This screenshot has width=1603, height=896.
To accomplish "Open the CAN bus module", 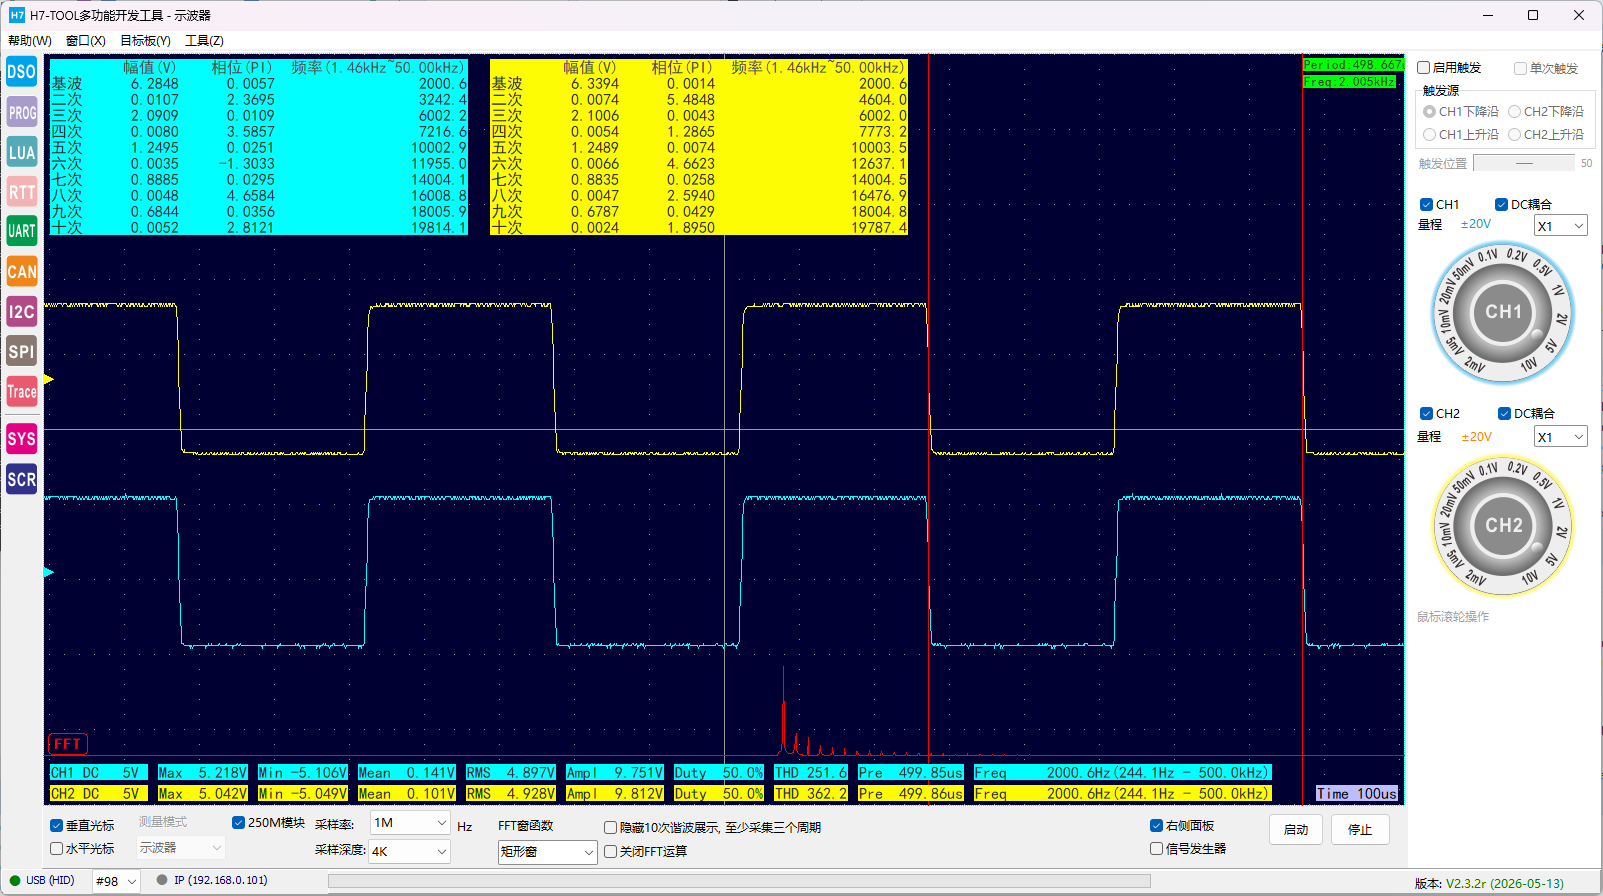I will 21,271.
